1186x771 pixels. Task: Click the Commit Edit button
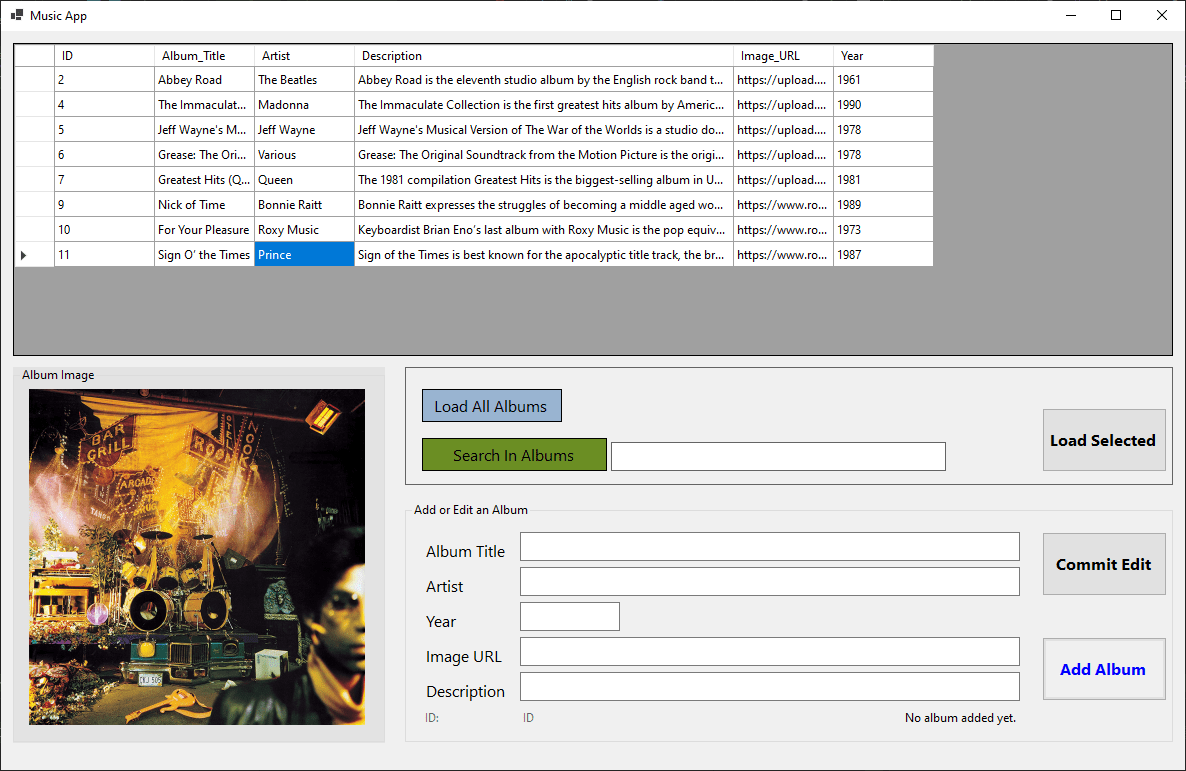pos(1104,564)
